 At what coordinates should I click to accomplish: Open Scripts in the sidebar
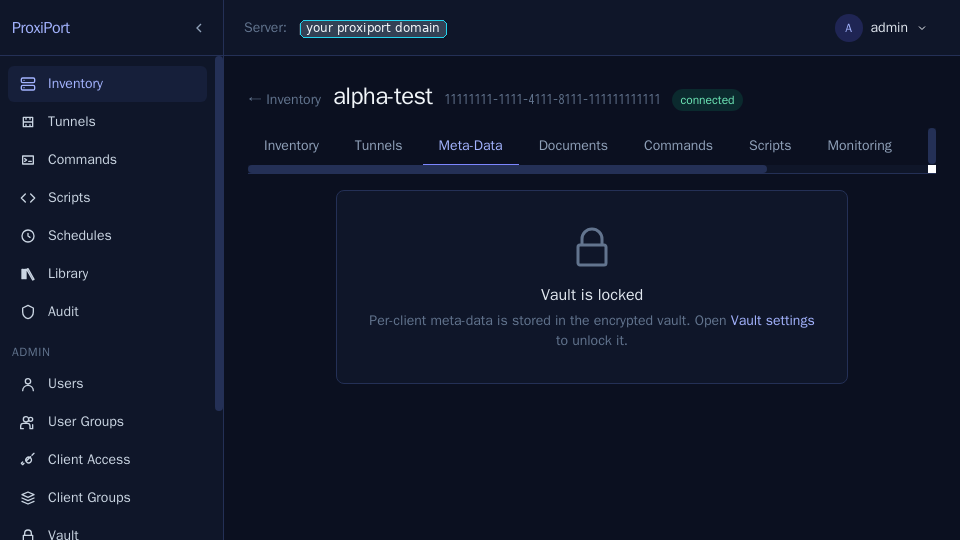(107, 198)
